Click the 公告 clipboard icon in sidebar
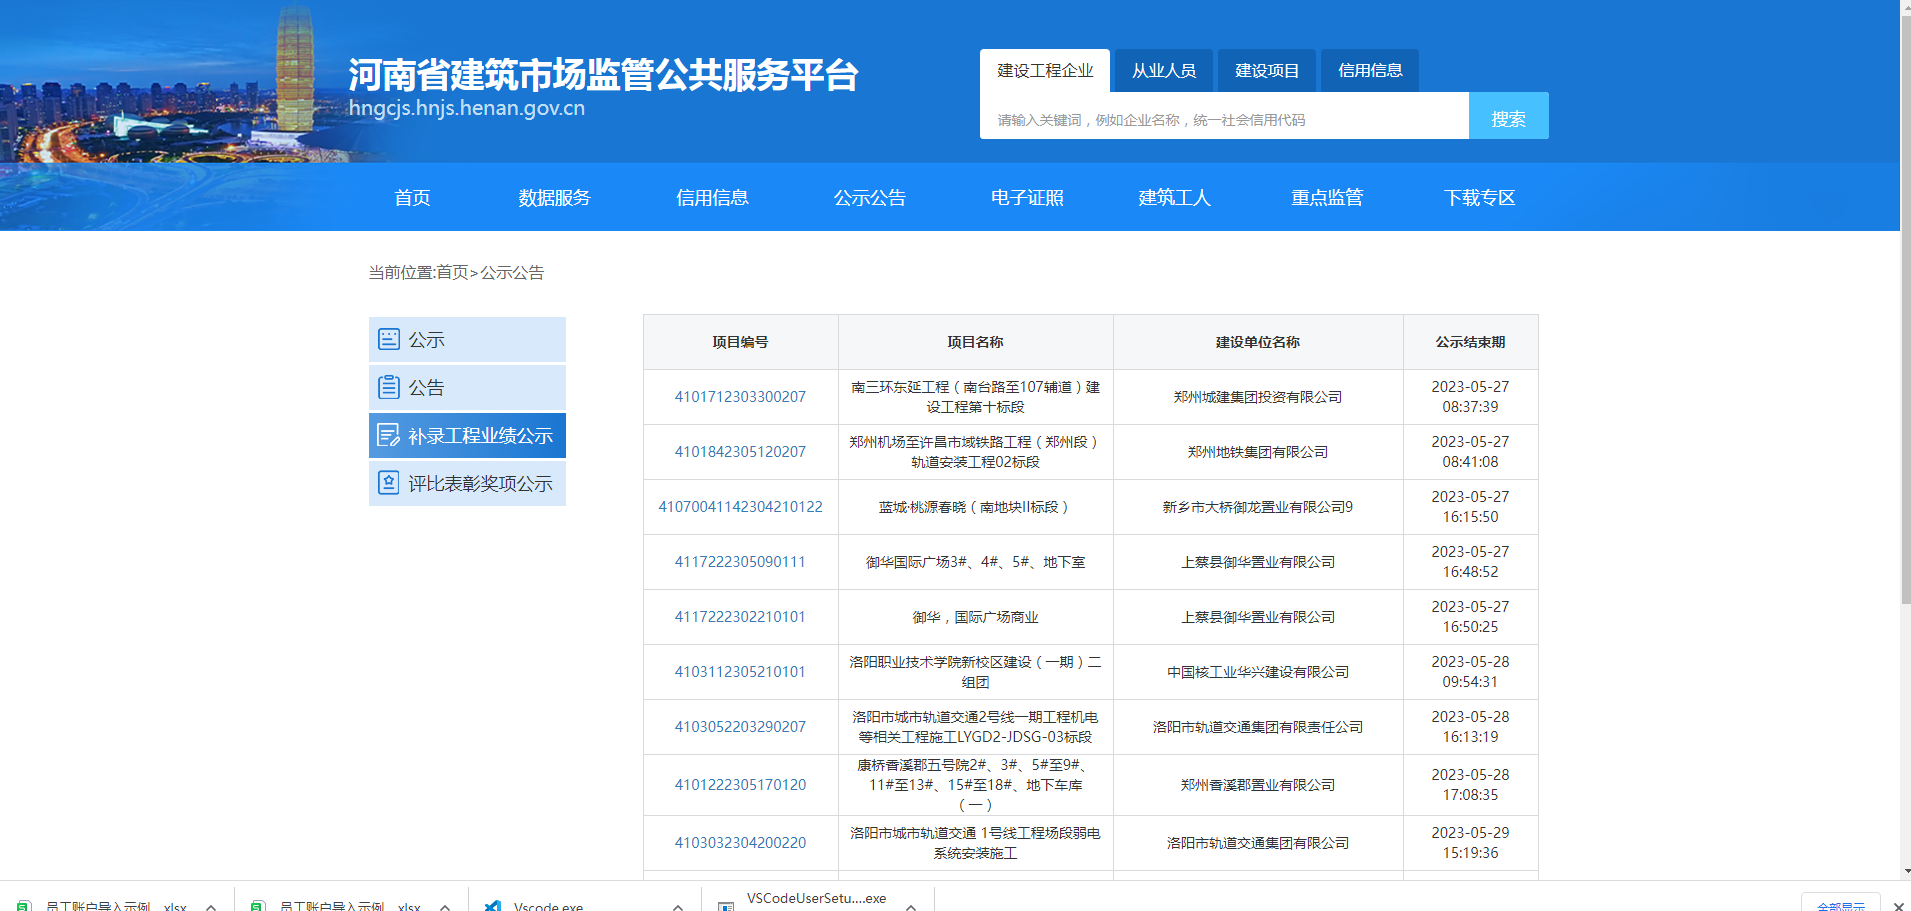The image size is (1911, 911). click(x=389, y=386)
